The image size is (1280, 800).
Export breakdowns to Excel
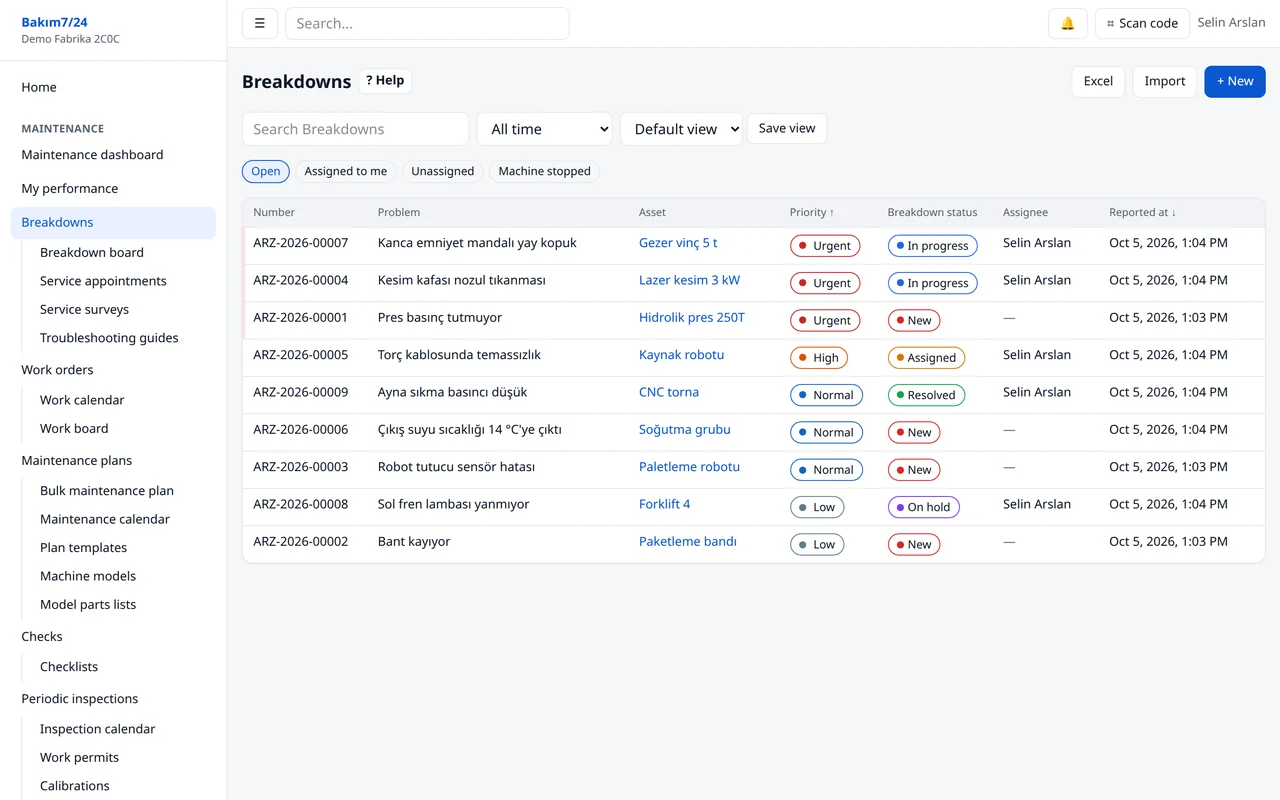coord(1098,81)
